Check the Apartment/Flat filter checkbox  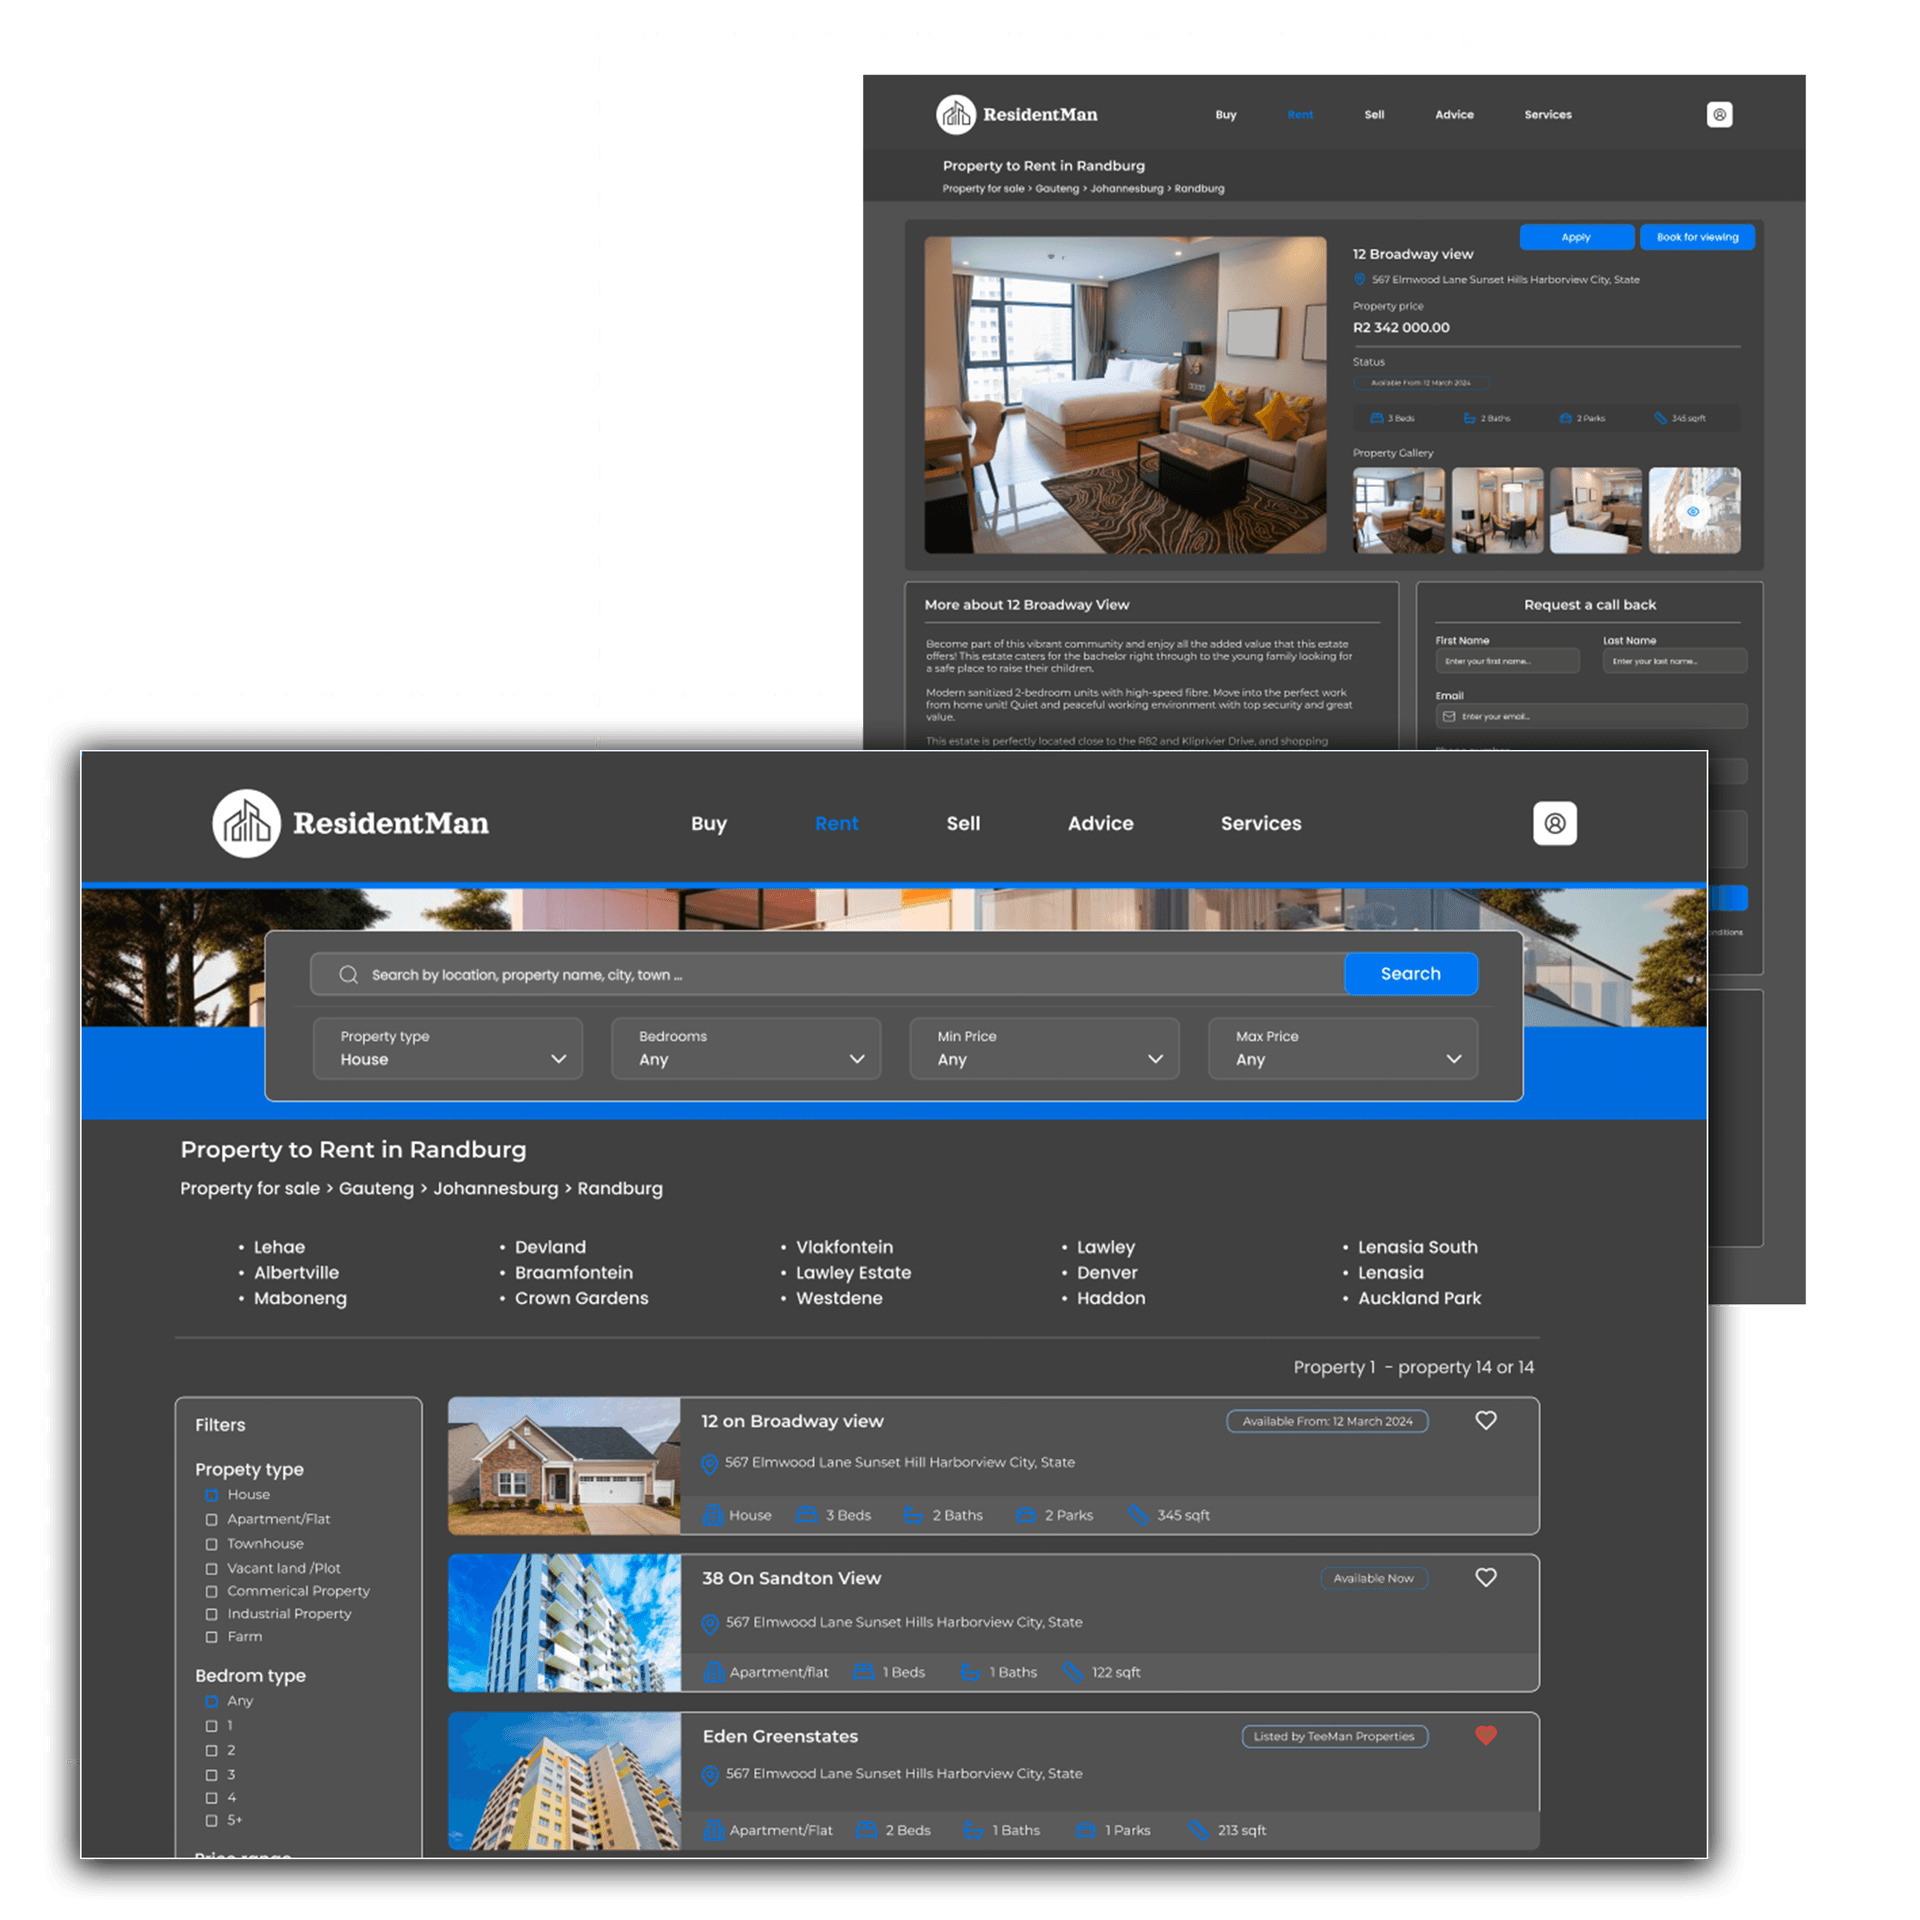click(x=211, y=1519)
